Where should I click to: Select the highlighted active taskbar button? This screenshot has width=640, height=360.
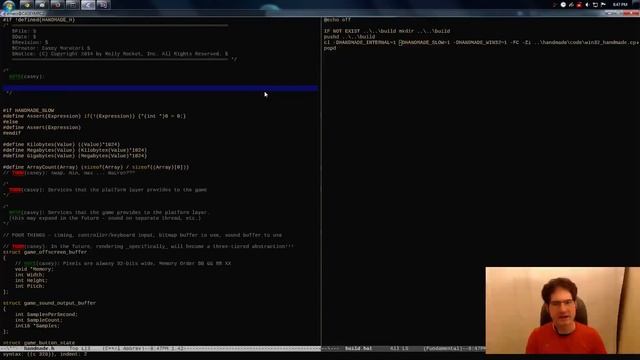point(88,5)
